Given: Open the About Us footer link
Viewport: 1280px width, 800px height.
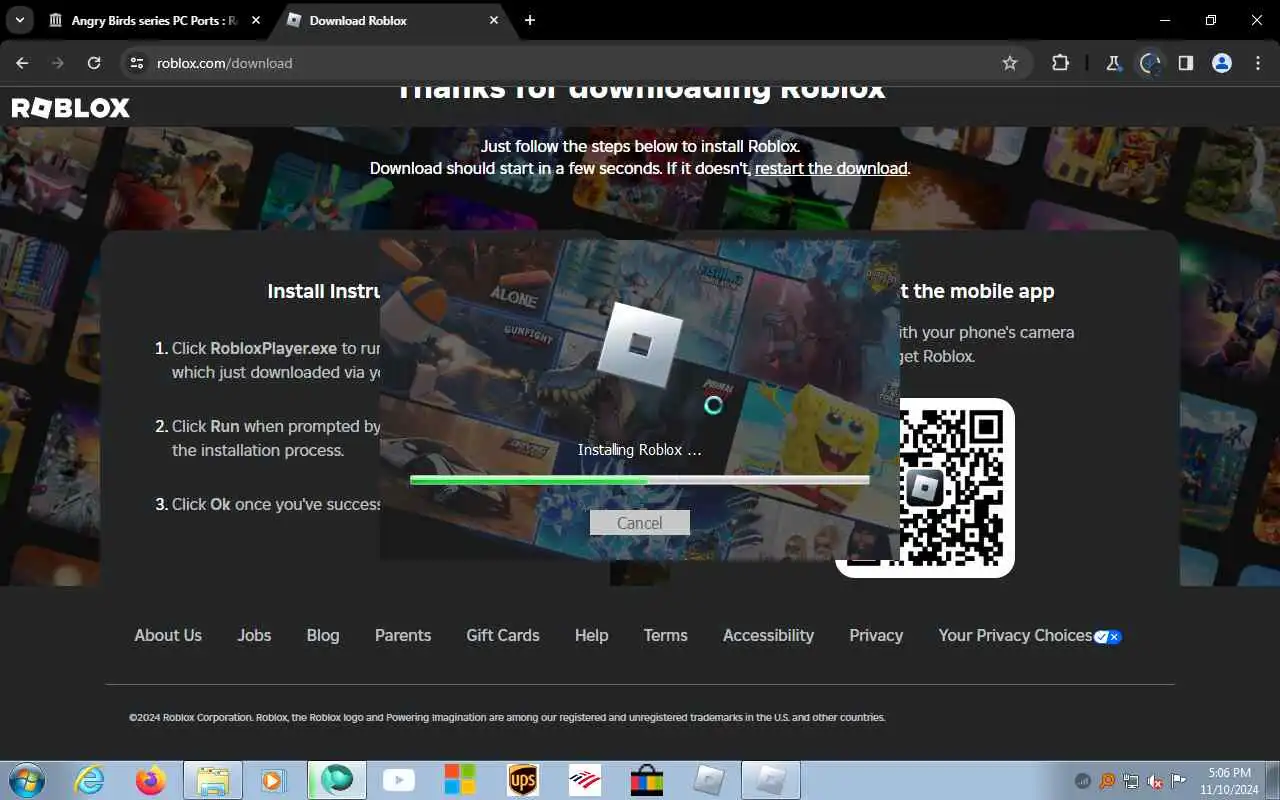Looking at the screenshot, I should pos(168,635).
